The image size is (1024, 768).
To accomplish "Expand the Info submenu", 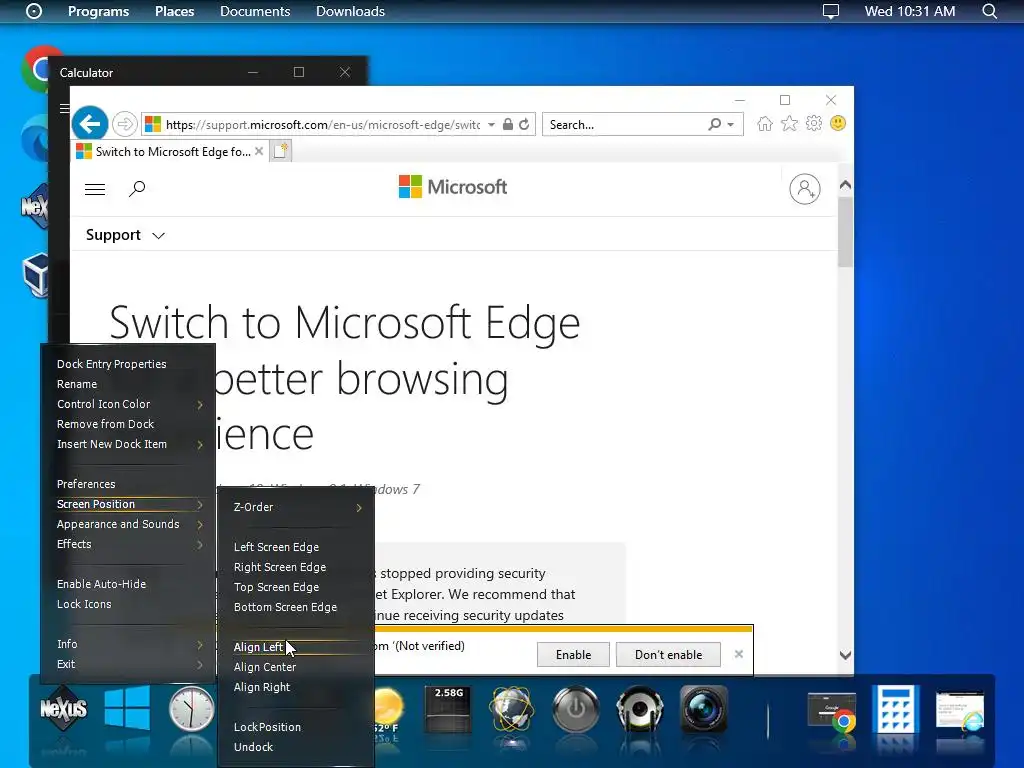I will [x=129, y=644].
